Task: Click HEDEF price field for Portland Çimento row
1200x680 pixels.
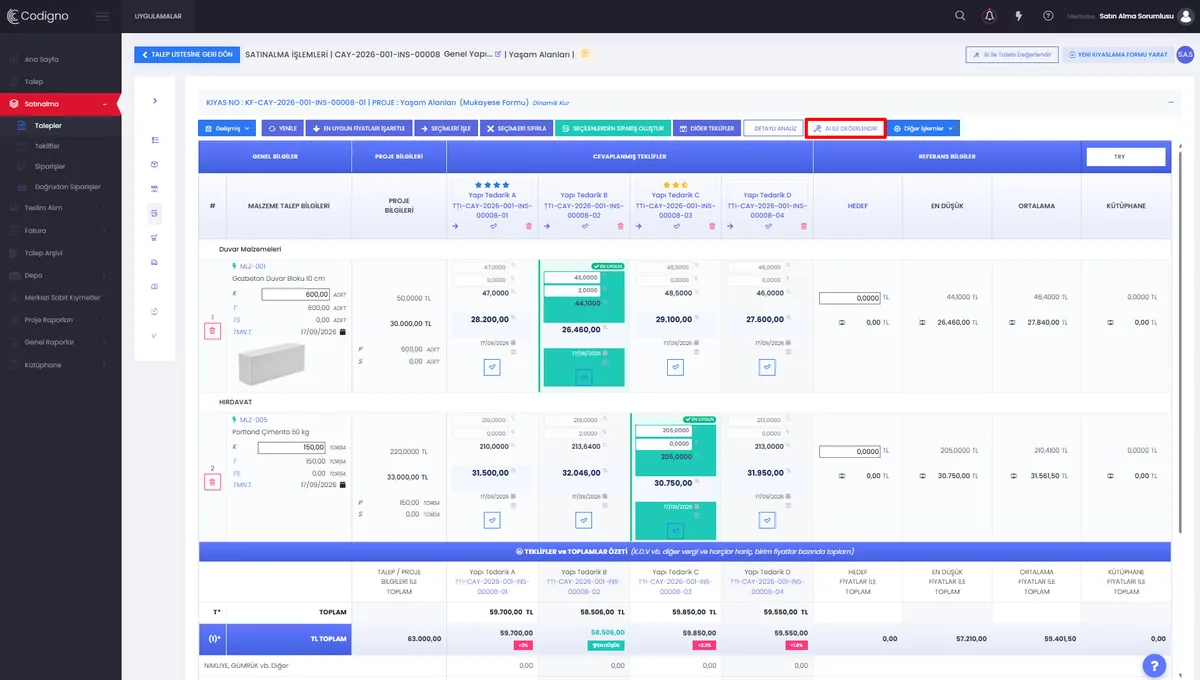Action: point(850,451)
